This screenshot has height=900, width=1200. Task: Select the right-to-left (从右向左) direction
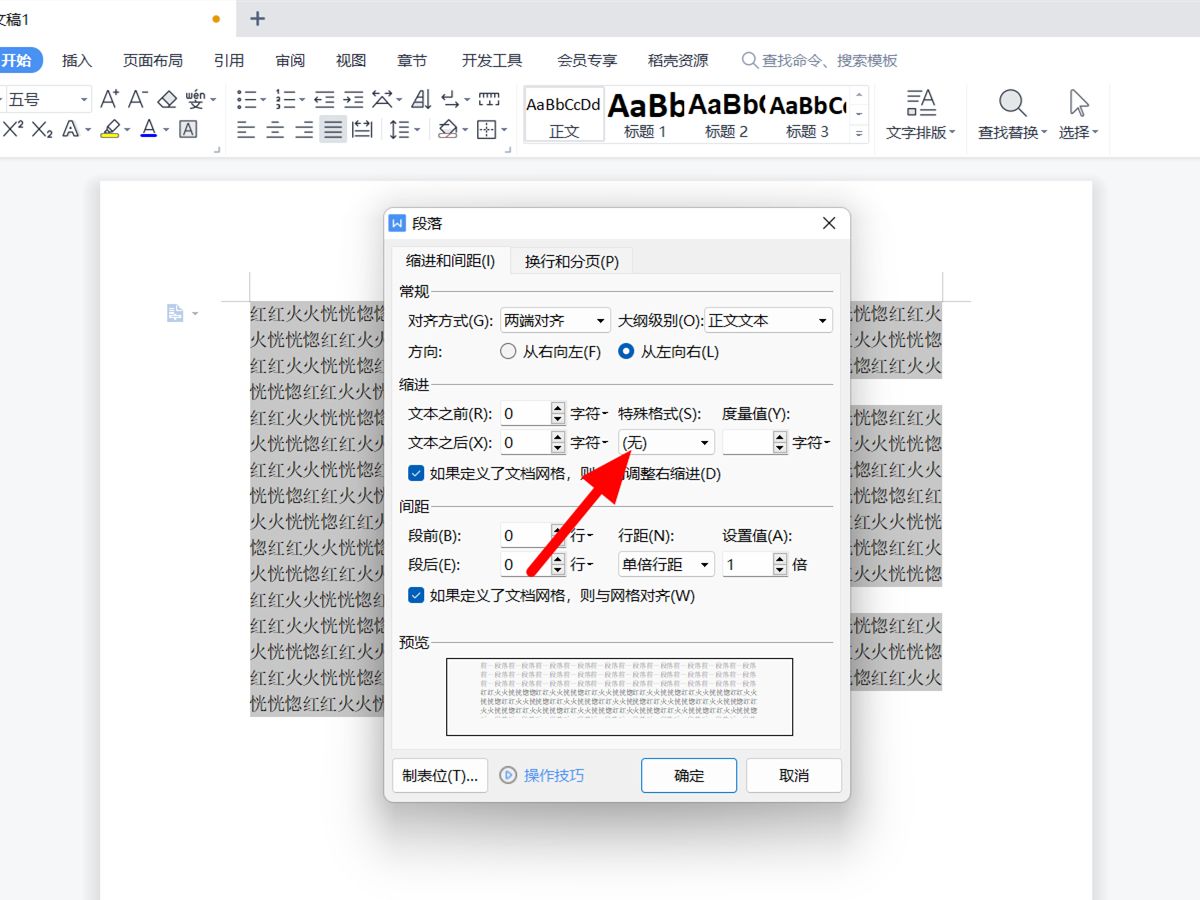click(x=508, y=352)
